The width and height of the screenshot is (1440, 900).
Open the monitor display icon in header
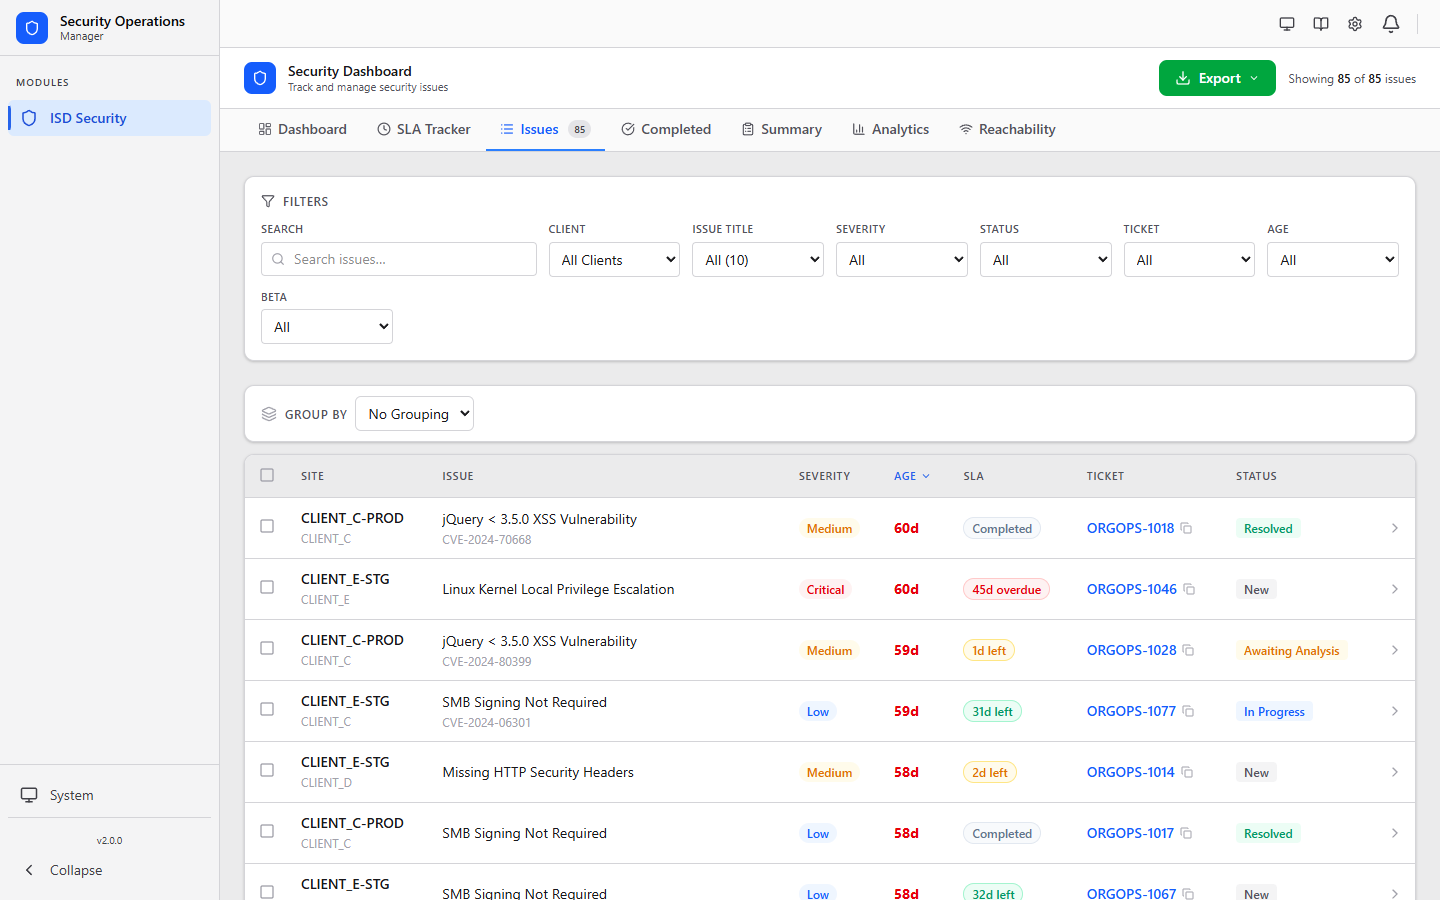point(1287,24)
